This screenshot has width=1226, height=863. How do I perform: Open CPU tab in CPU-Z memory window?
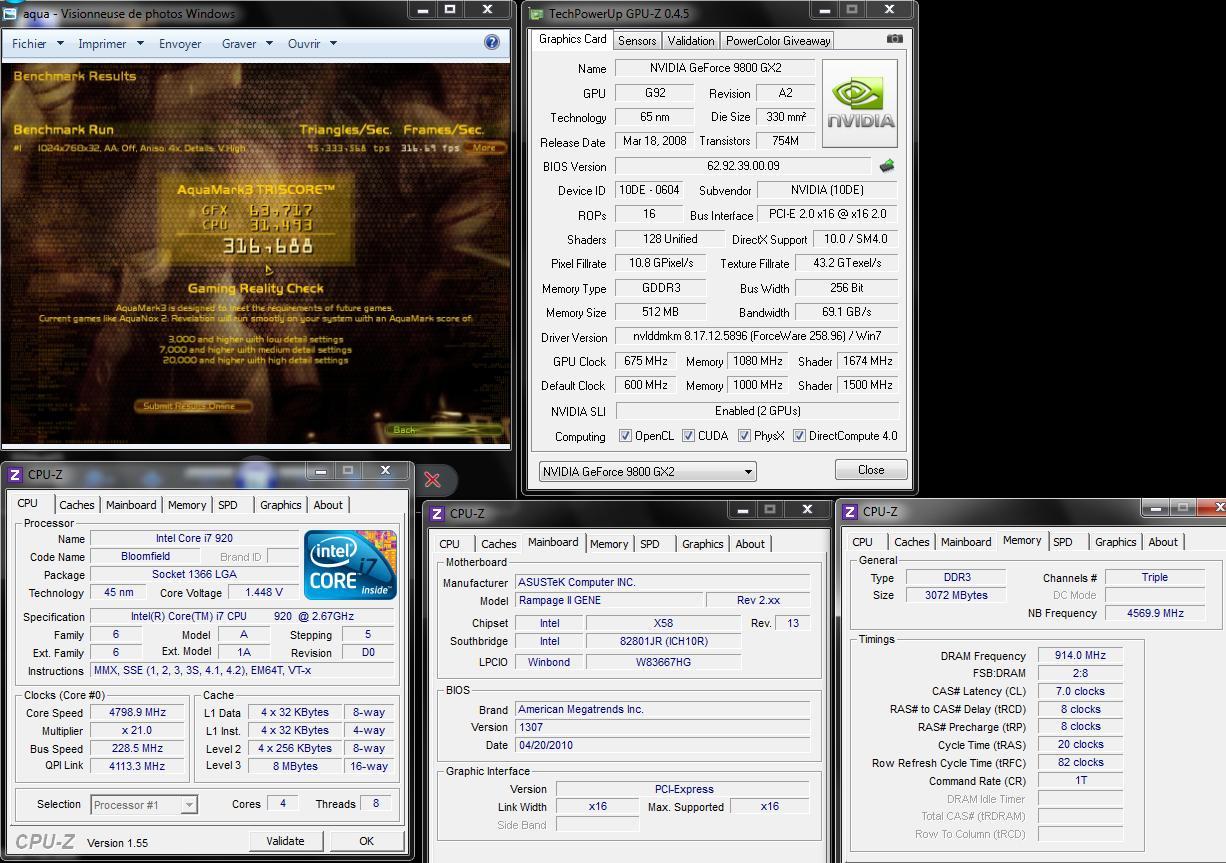click(862, 542)
